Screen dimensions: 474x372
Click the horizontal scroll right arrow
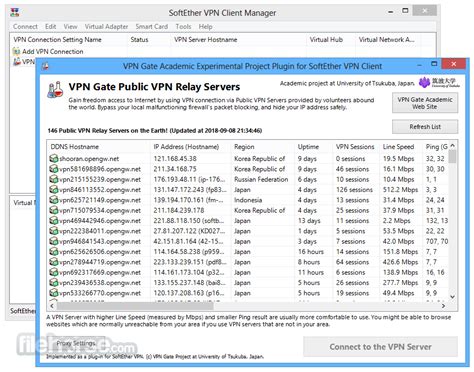coord(443,305)
